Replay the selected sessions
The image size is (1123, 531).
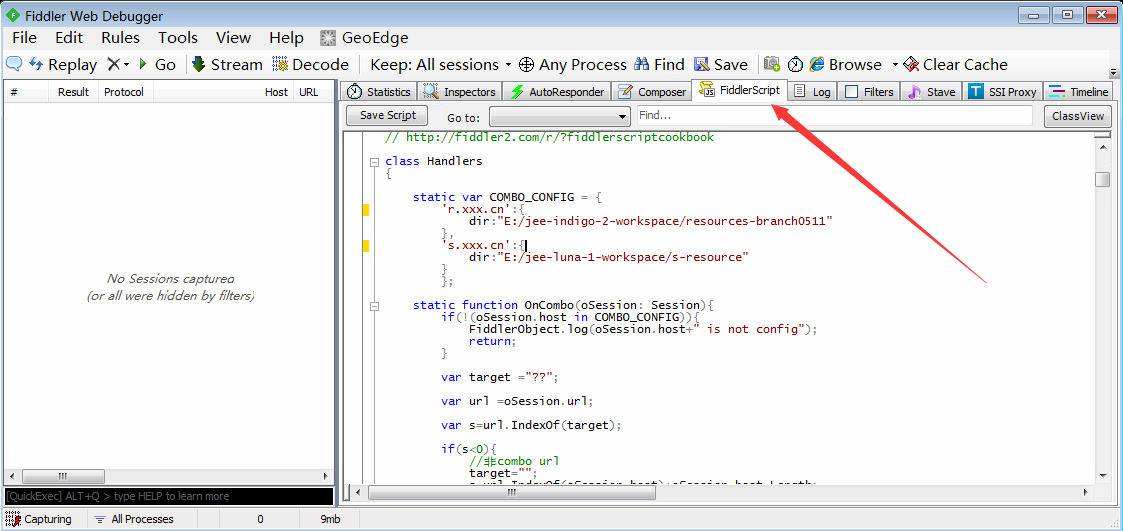tap(63, 64)
